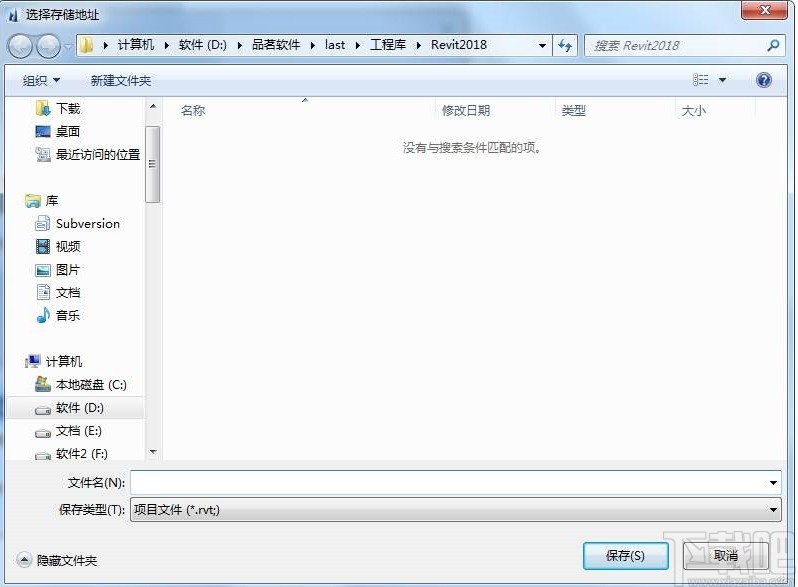
Task: Select 工程库 in the address breadcrumb
Action: 388,45
